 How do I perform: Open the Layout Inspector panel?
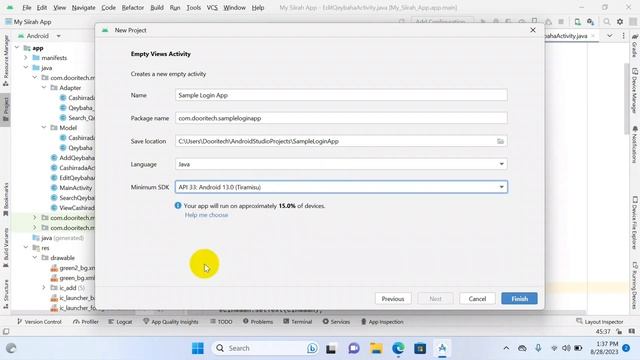pyautogui.click(x=600, y=322)
